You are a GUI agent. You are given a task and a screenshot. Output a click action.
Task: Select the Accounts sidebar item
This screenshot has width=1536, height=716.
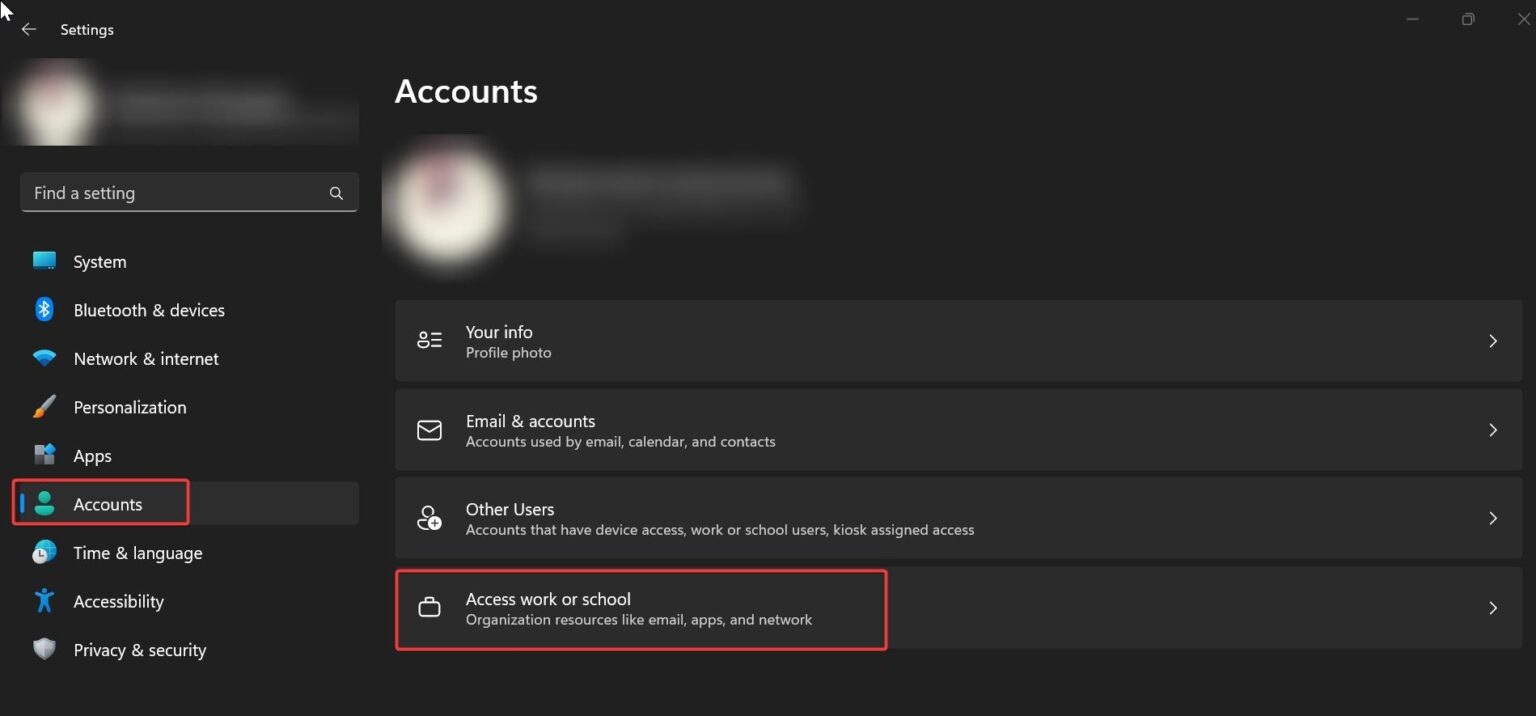tap(107, 504)
